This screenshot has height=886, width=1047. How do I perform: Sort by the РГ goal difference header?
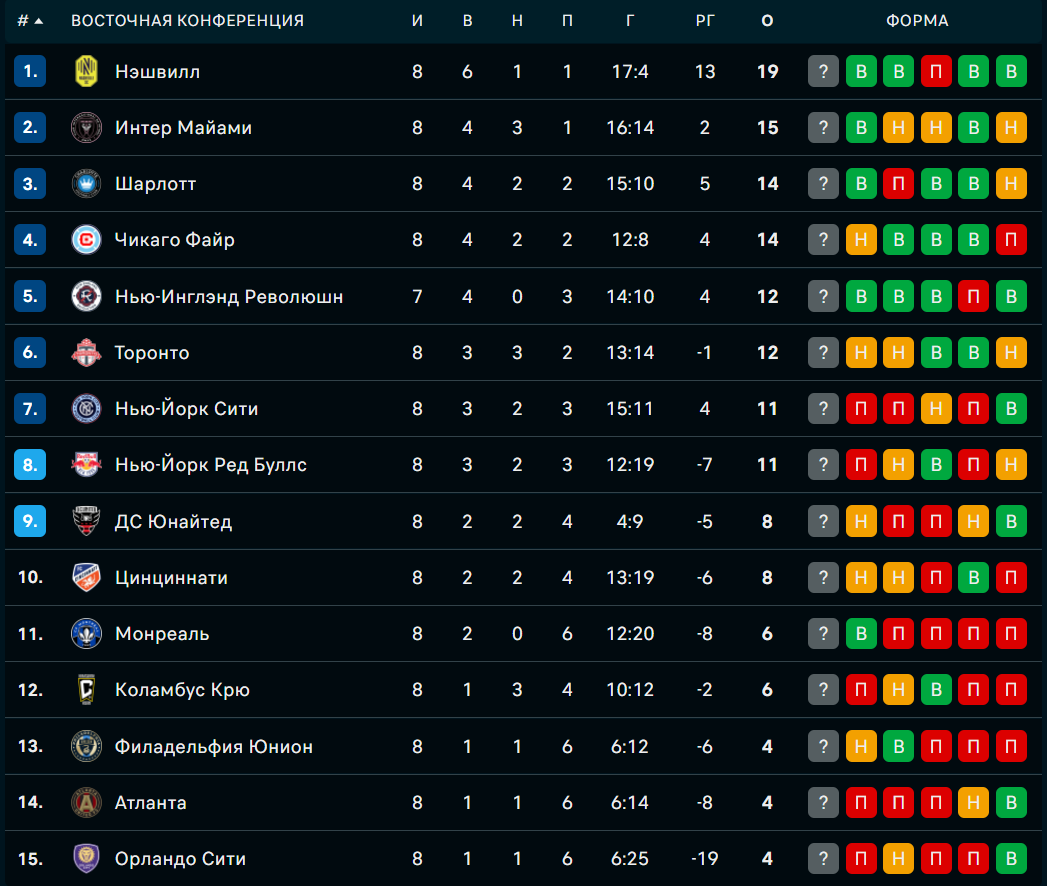[x=705, y=21]
